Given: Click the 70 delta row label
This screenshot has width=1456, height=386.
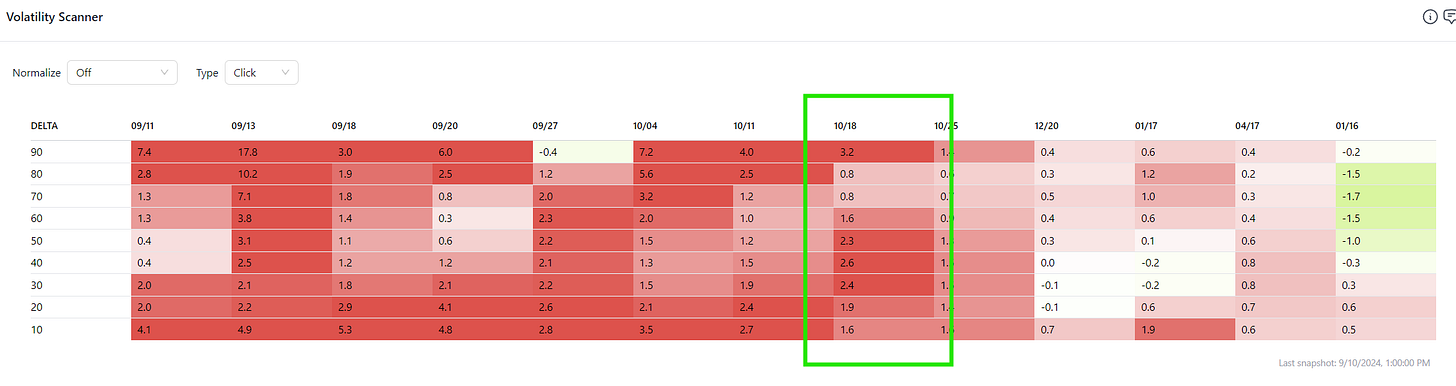Looking at the screenshot, I should coord(38,196).
